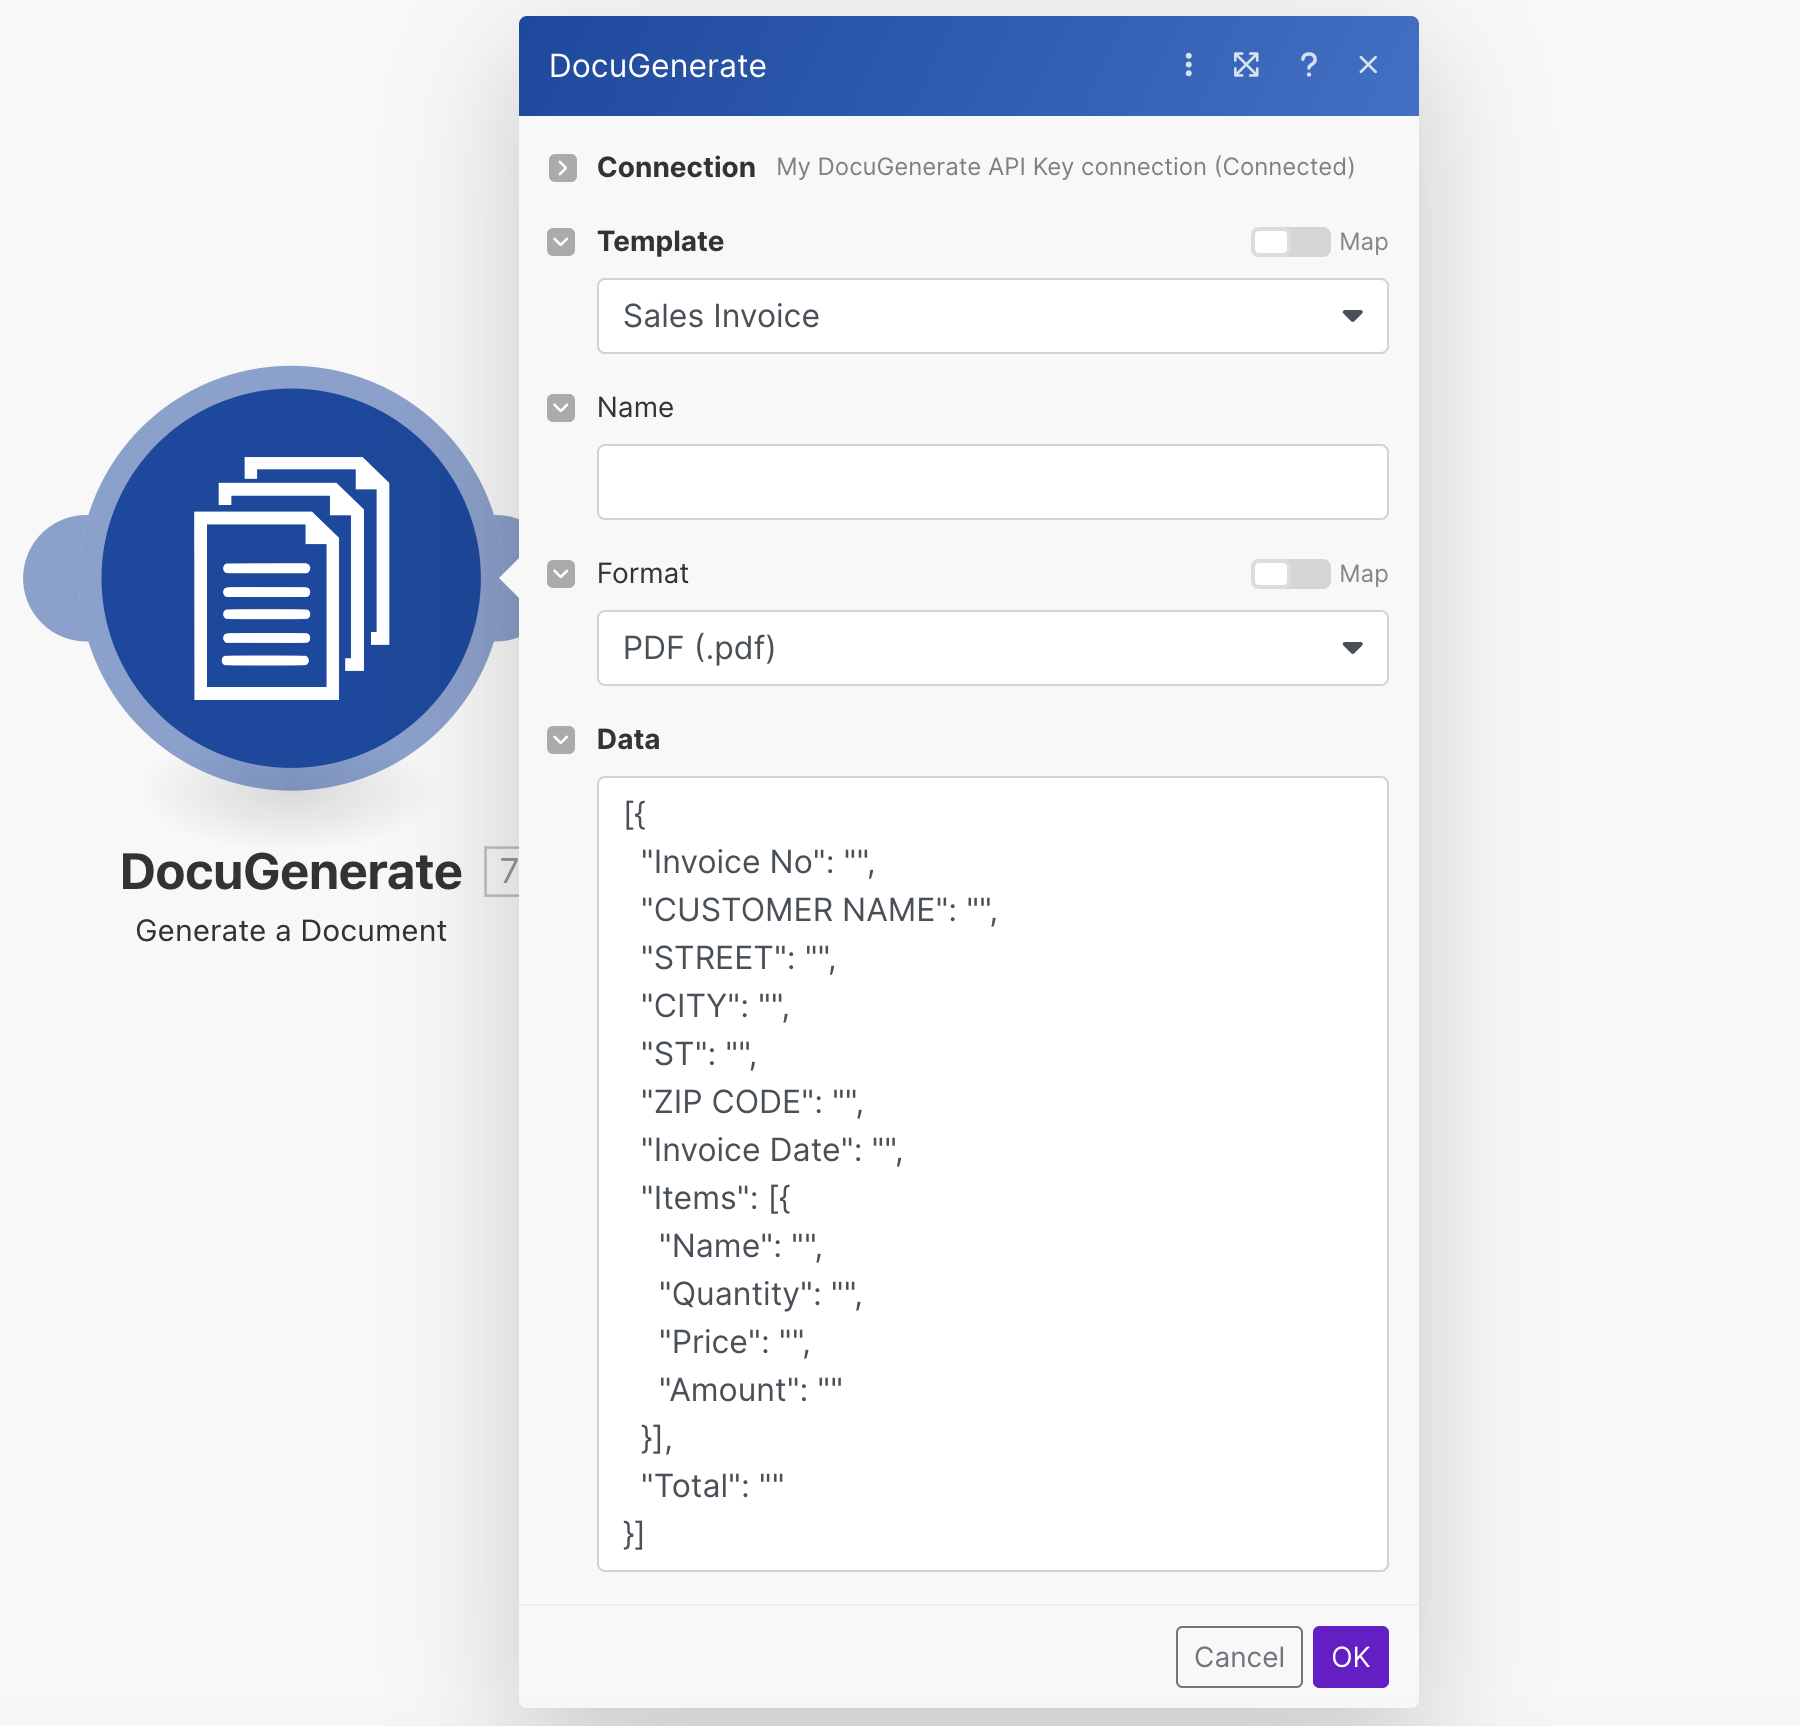Viewport: 1800px width, 1726px height.
Task: Click the Generate a Document subtitle
Action: click(291, 931)
